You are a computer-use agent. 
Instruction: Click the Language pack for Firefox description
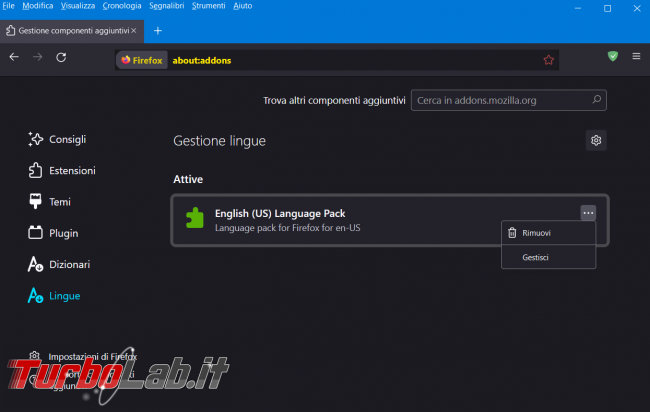coord(287,228)
